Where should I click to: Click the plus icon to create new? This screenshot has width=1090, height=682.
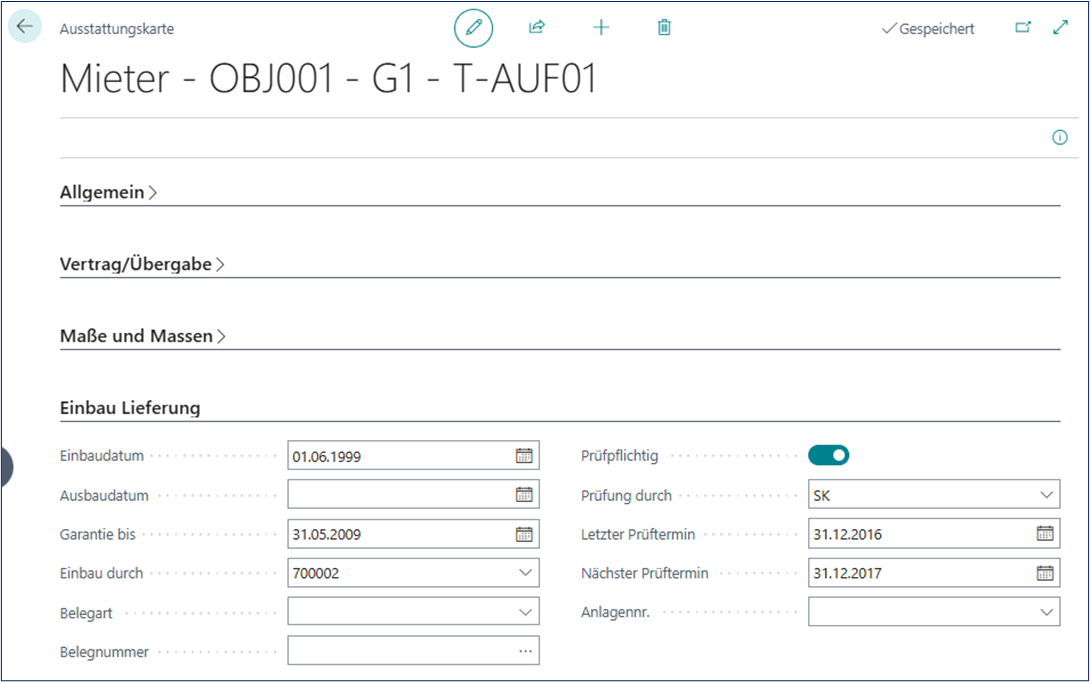click(x=601, y=28)
